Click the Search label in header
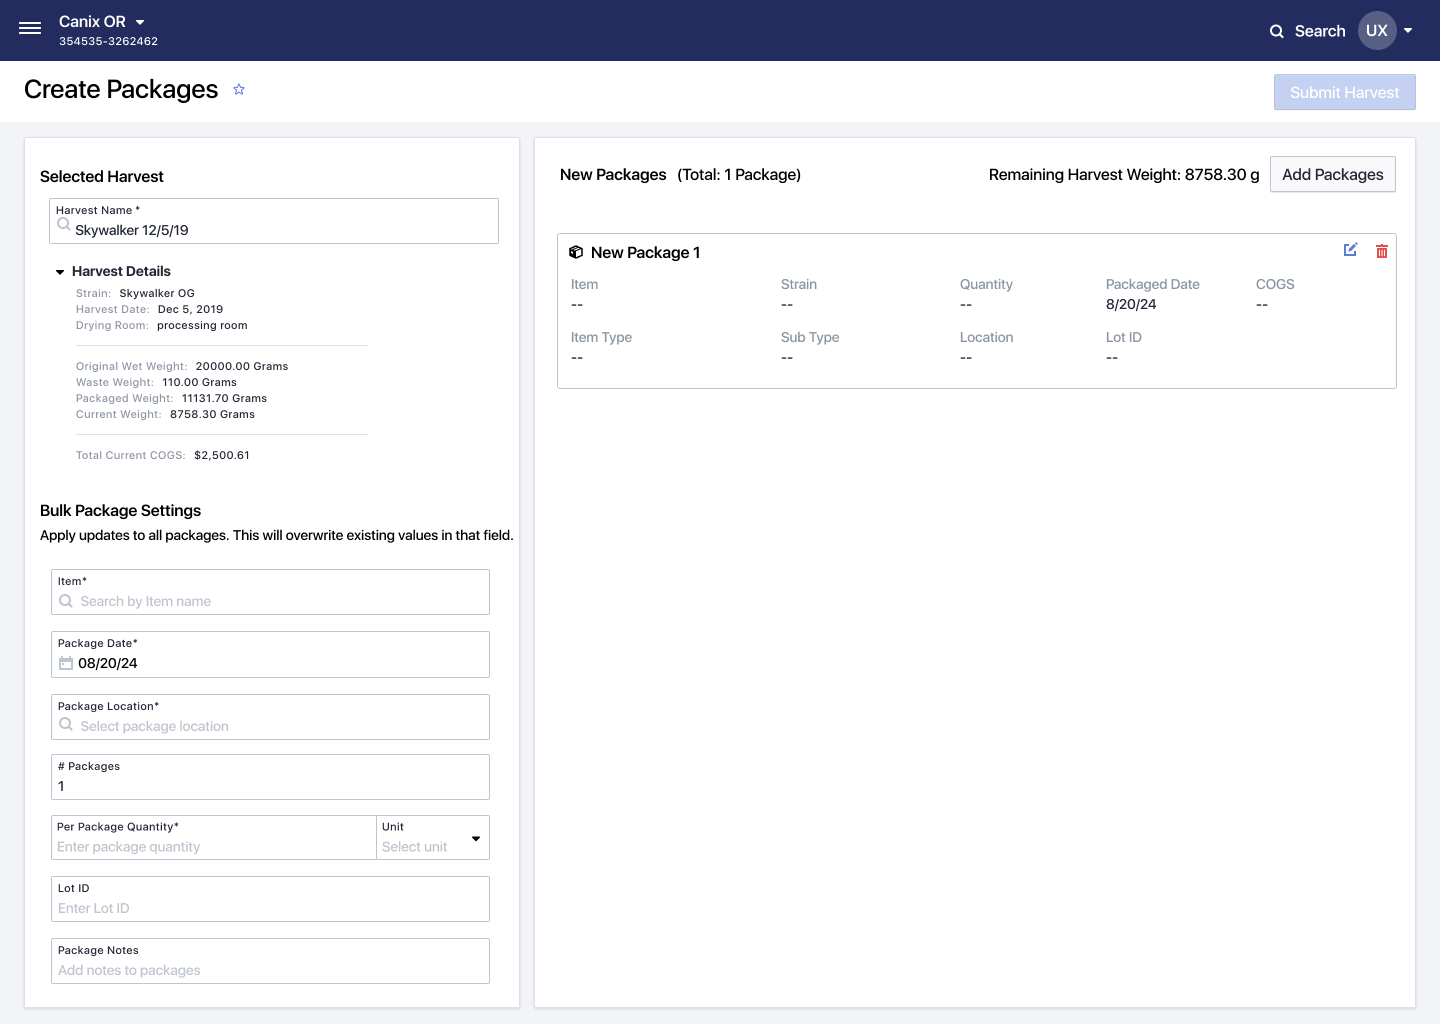Screen dimensions: 1440x1024 1320,31
